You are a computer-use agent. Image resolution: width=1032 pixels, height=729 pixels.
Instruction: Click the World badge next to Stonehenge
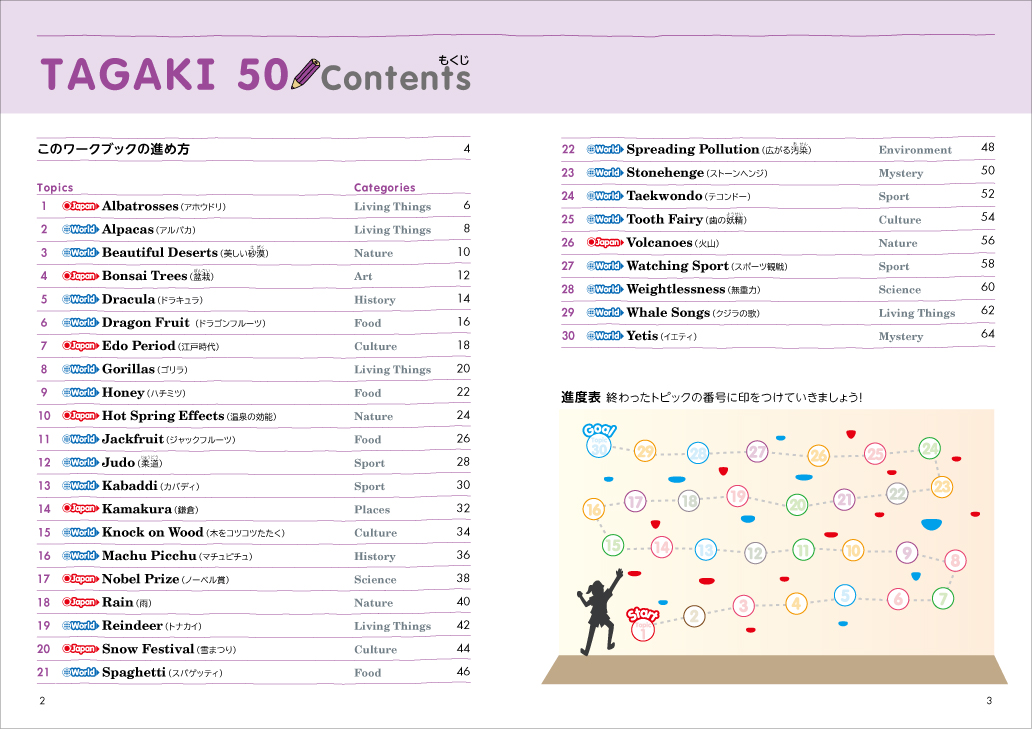pyautogui.click(x=605, y=173)
